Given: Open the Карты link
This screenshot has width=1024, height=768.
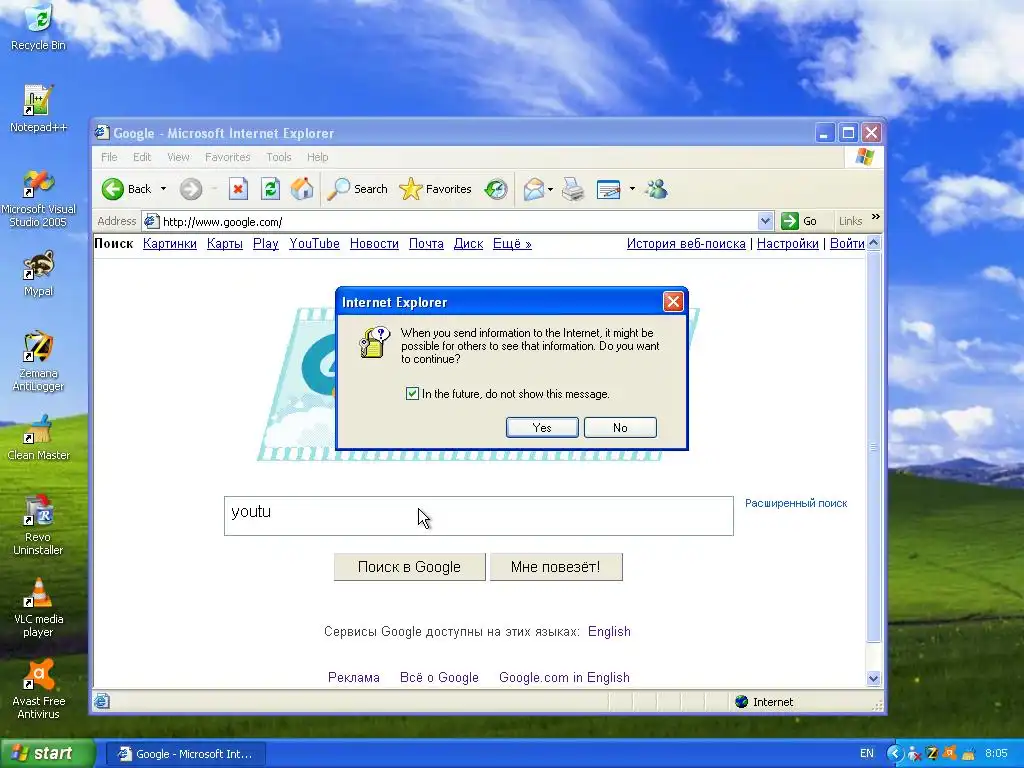Looking at the screenshot, I should tap(225, 244).
